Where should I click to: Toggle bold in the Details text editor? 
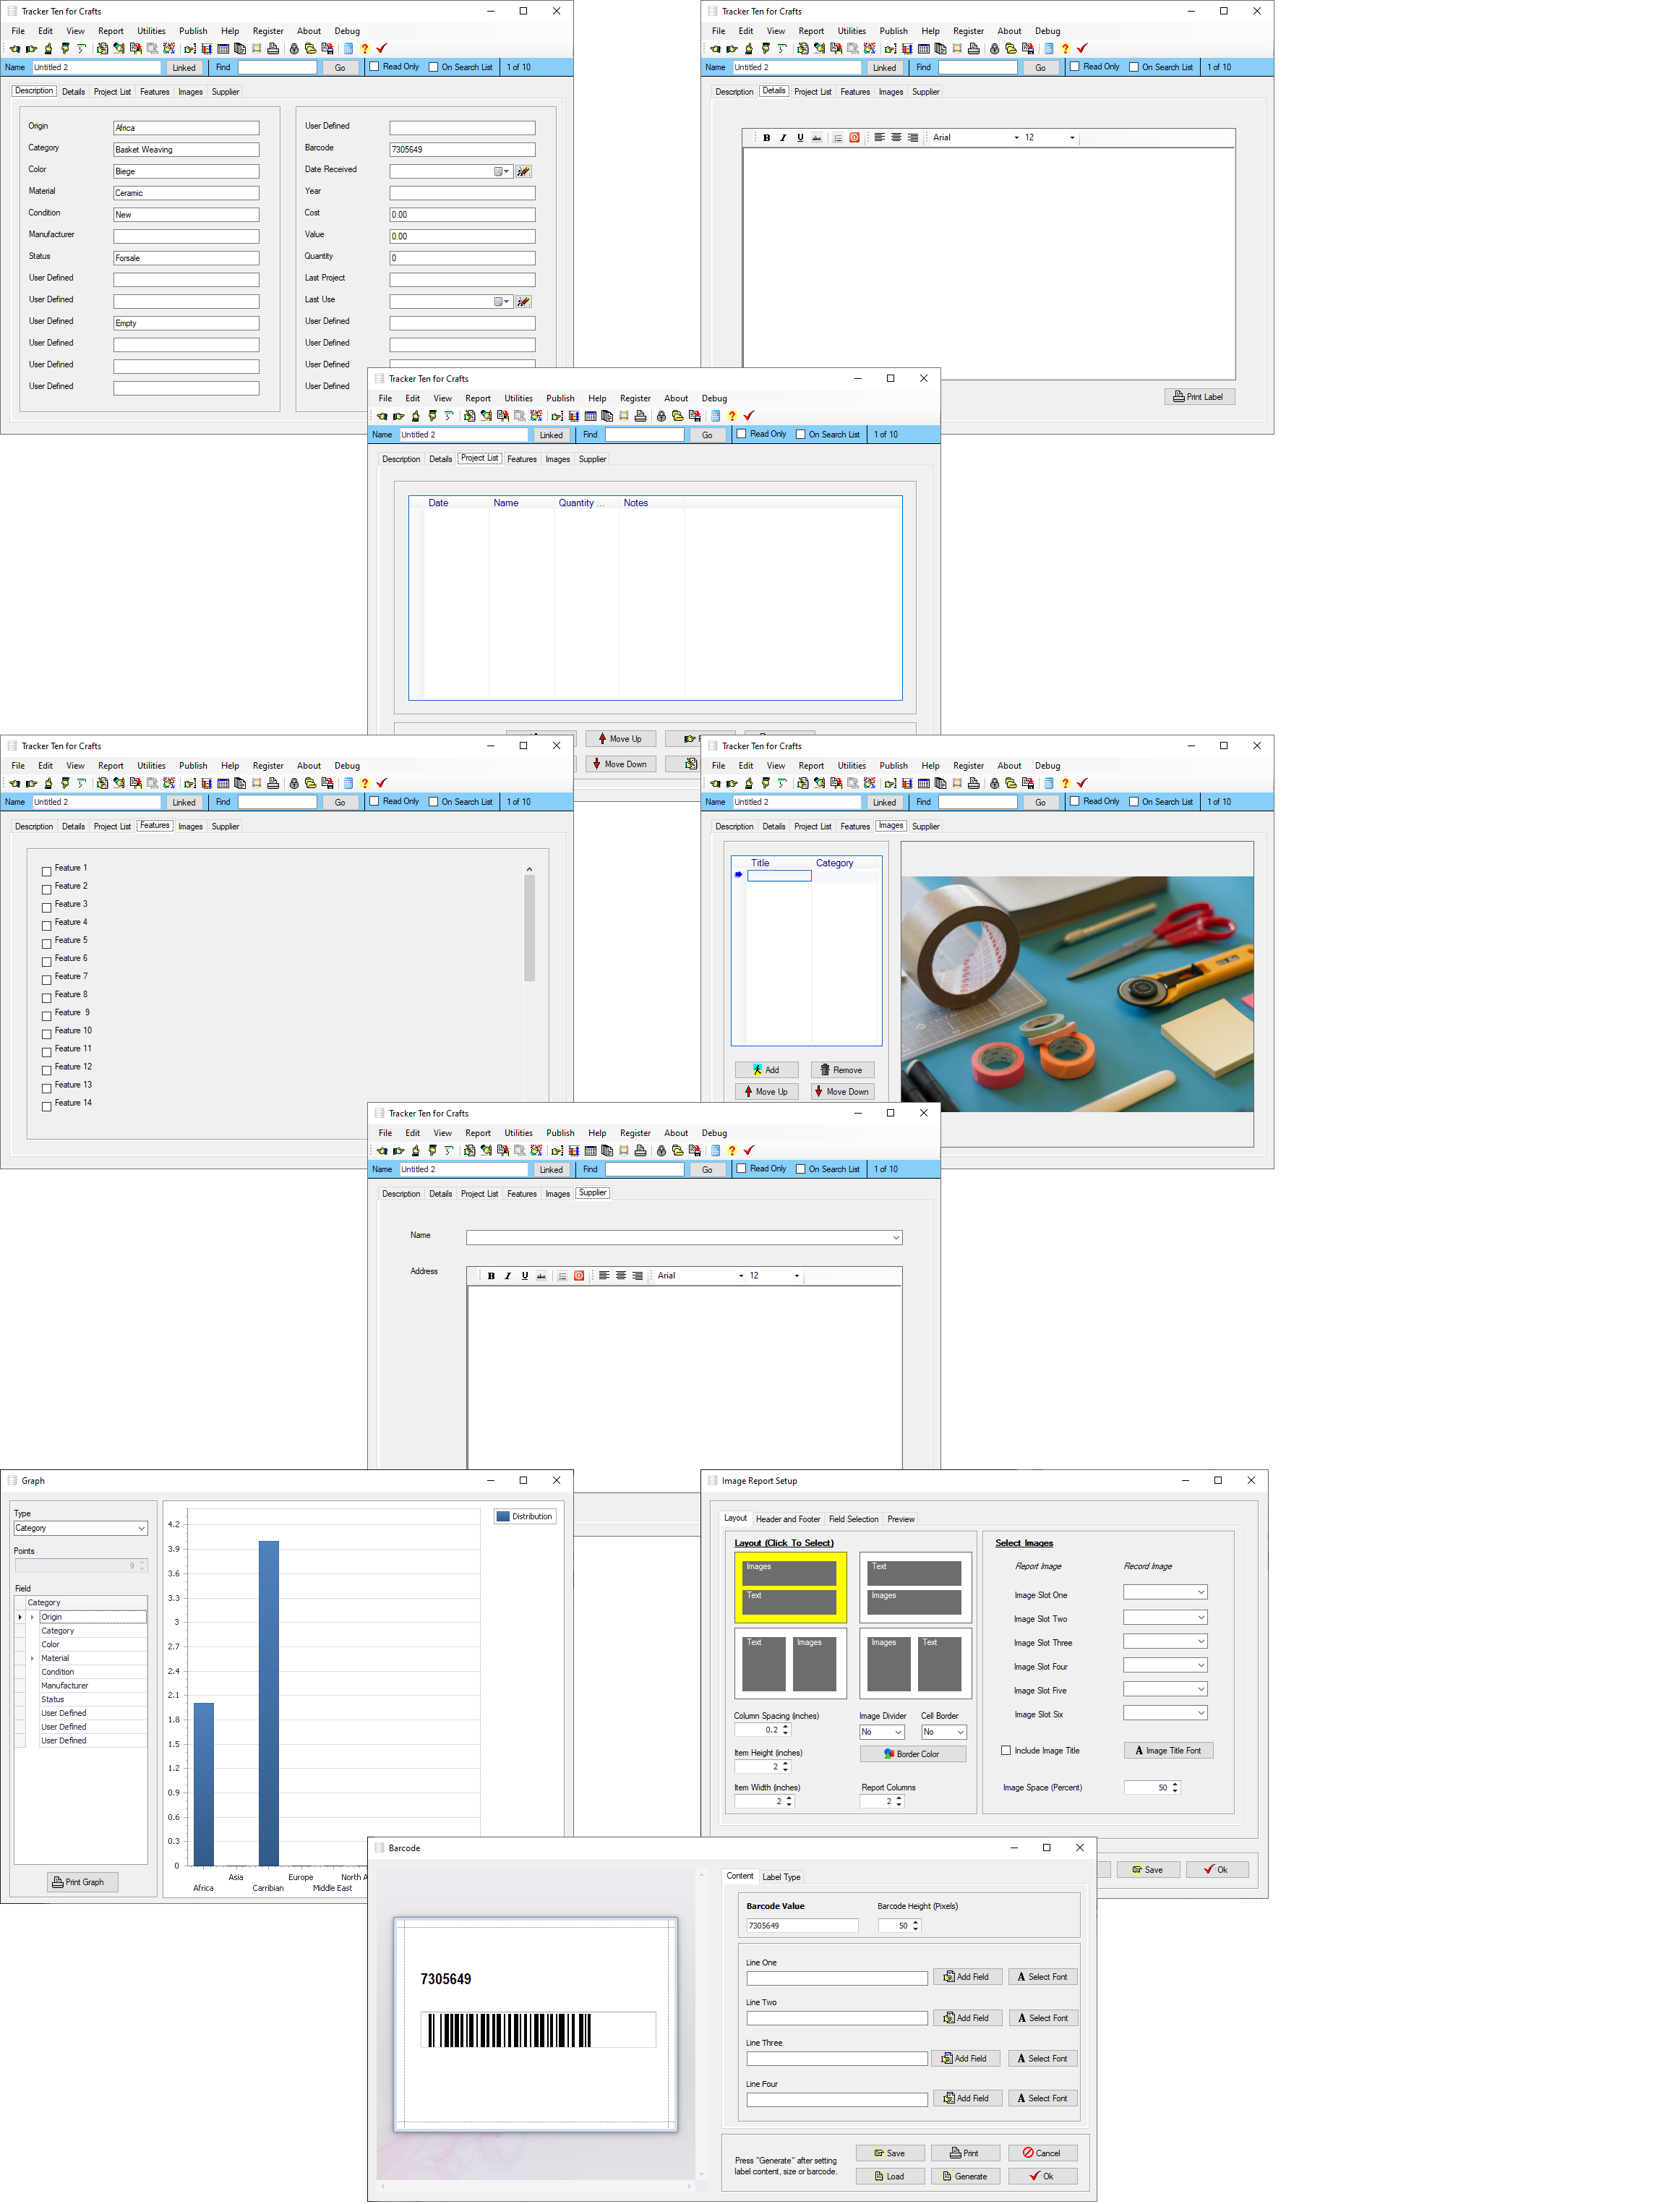pyautogui.click(x=766, y=138)
